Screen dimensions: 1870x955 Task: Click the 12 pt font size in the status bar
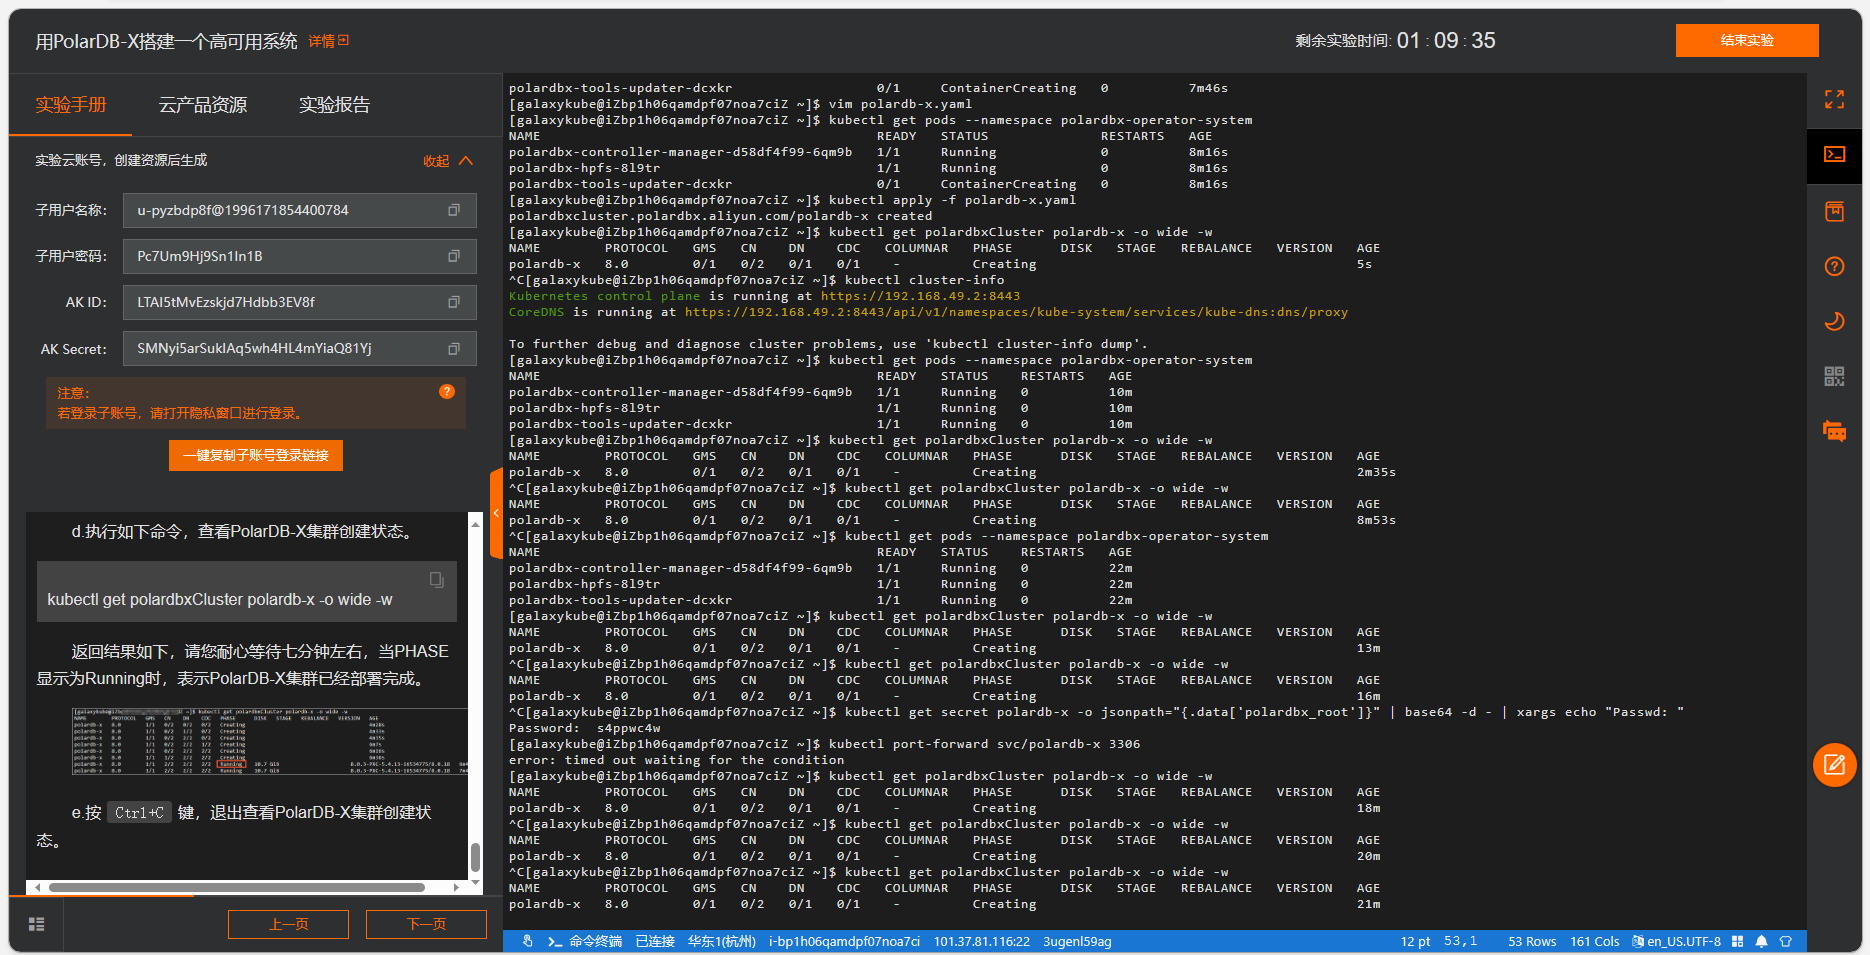coord(1415,941)
